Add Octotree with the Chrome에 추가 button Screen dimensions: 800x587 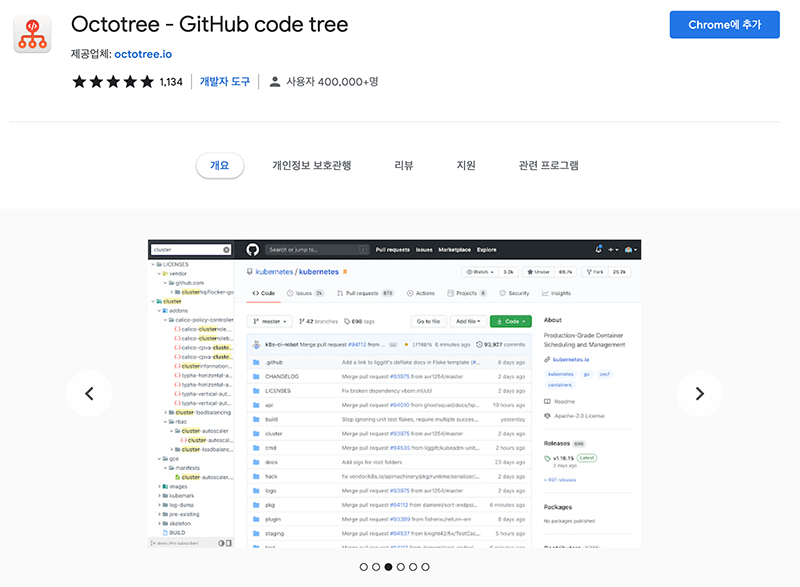tap(724, 24)
